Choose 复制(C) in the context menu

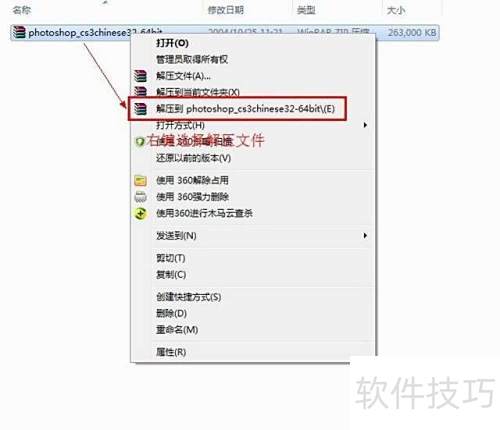tap(171, 275)
